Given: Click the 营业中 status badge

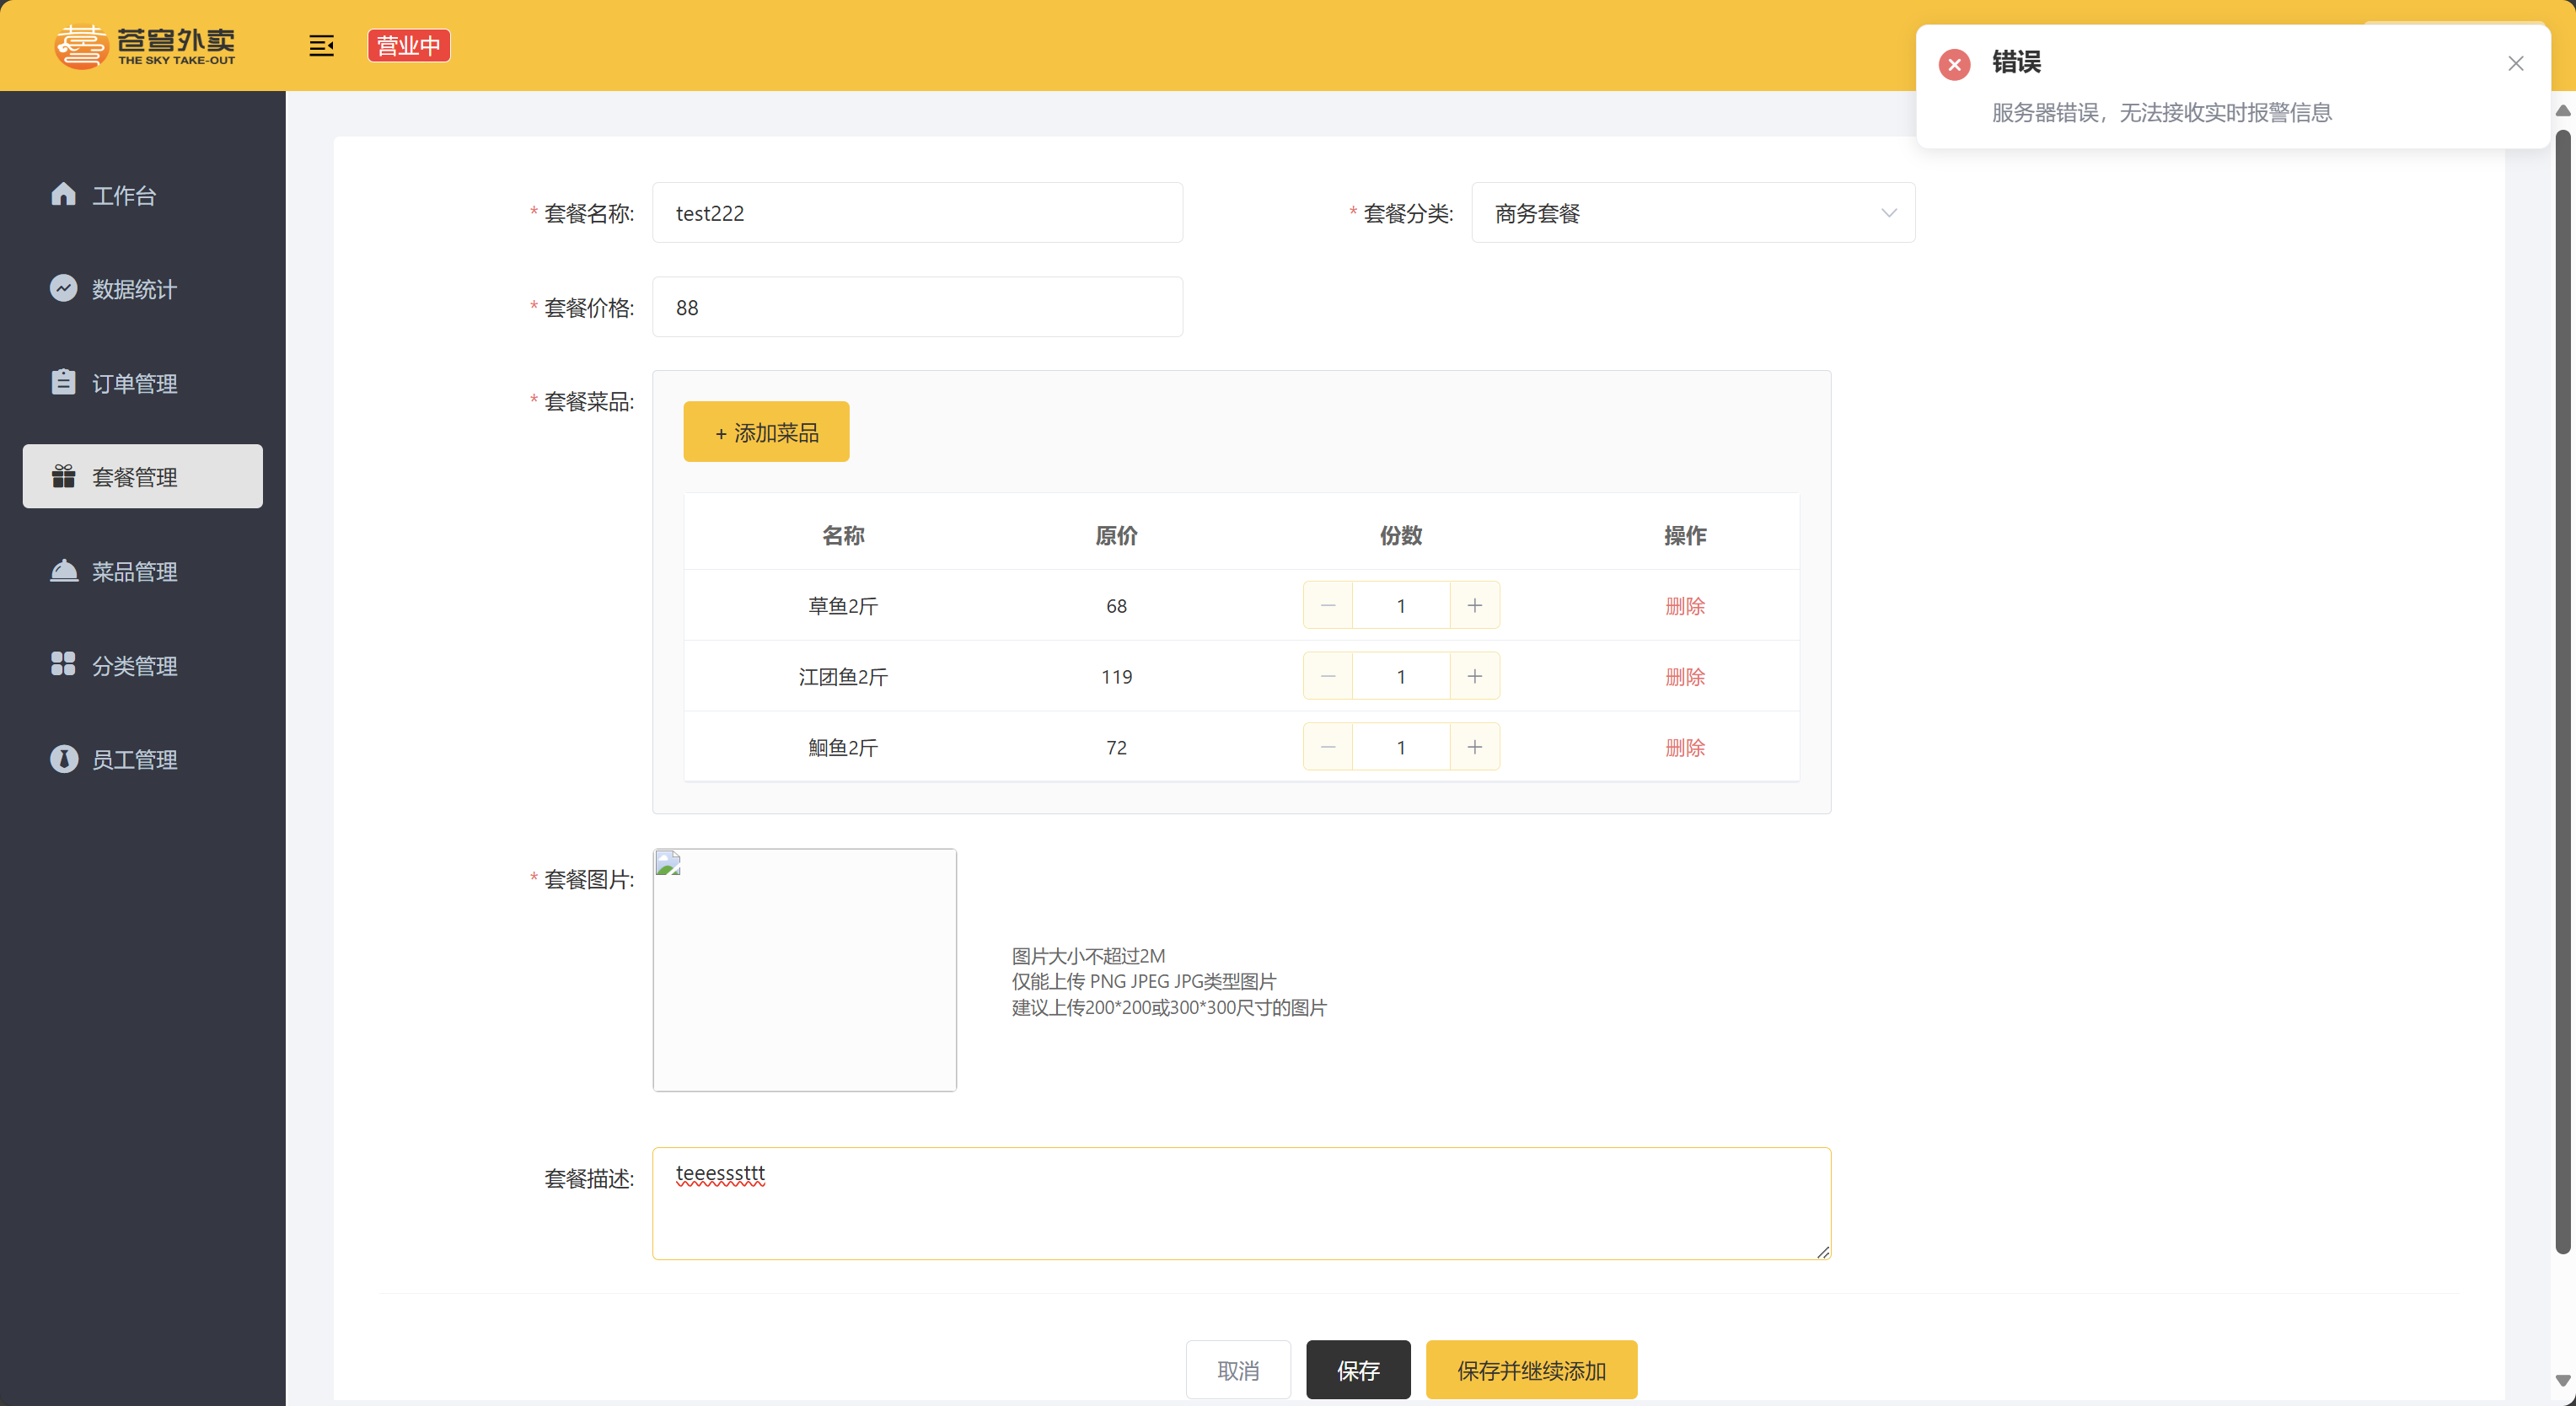Looking at the screenshot, I should 409,46.
